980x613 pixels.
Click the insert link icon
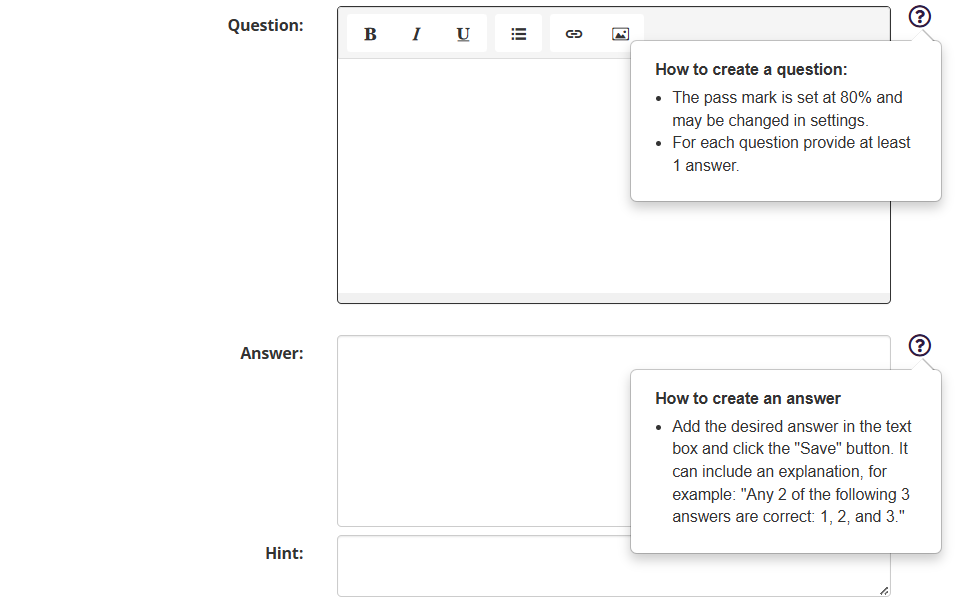click(574, 34)
